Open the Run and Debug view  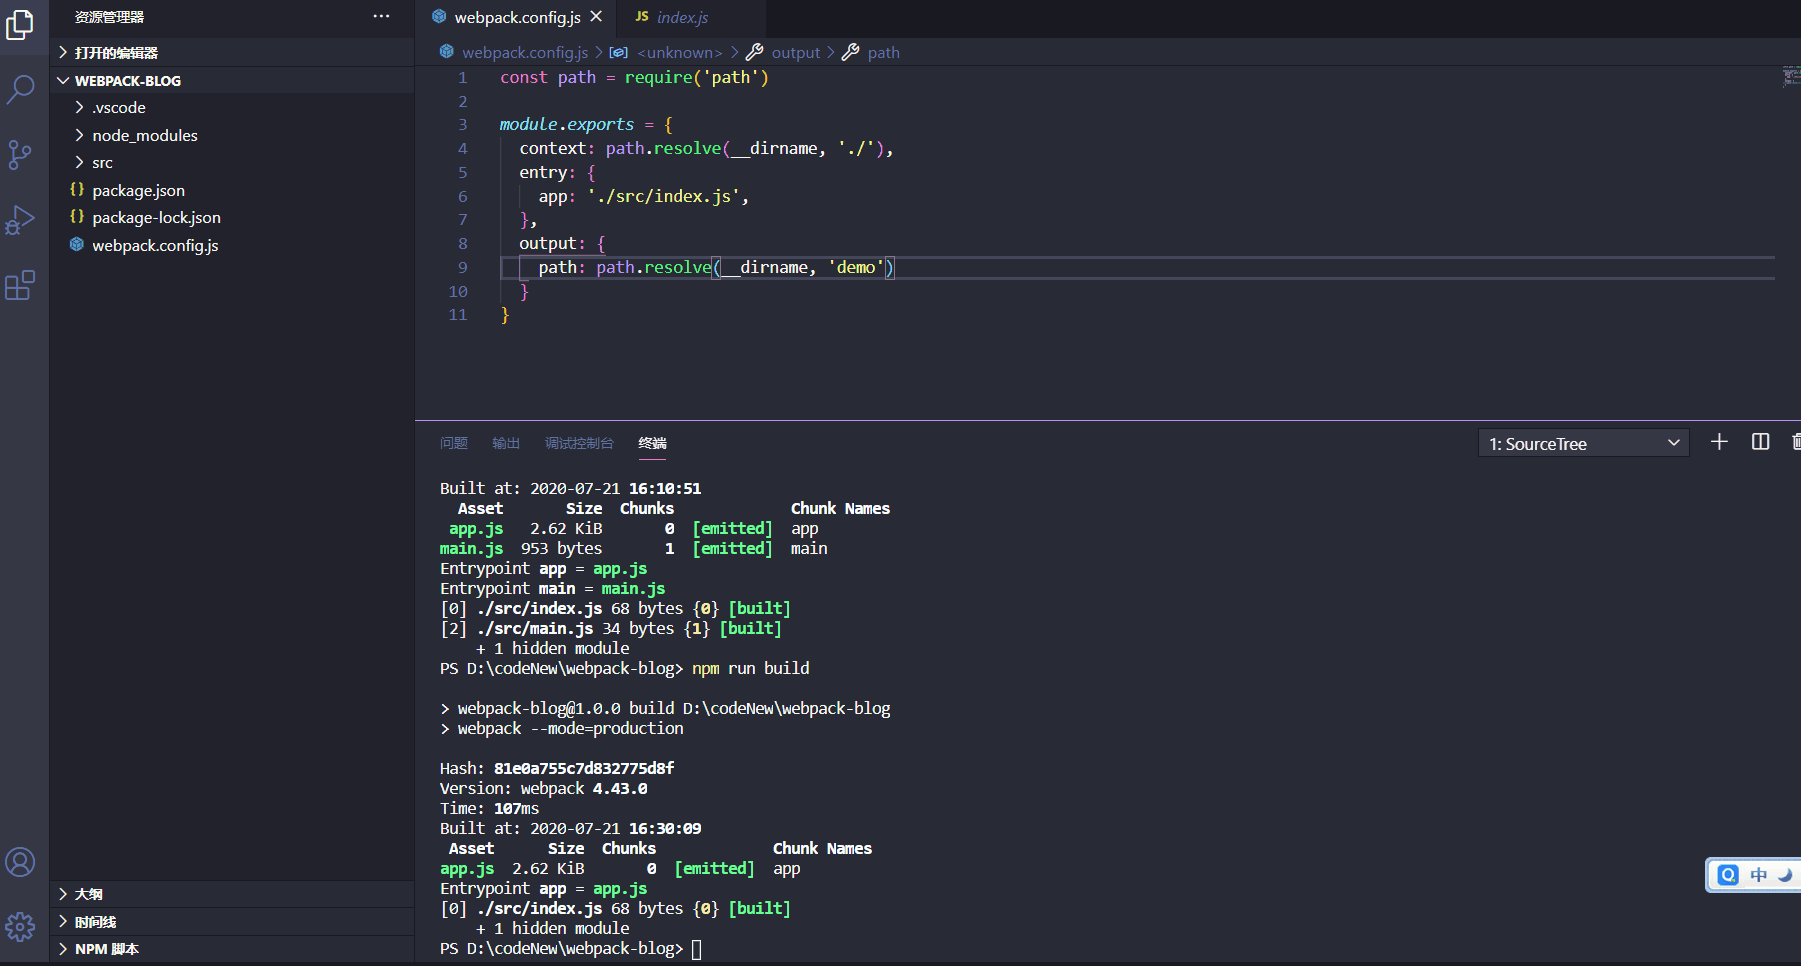(x=20, y=221)
